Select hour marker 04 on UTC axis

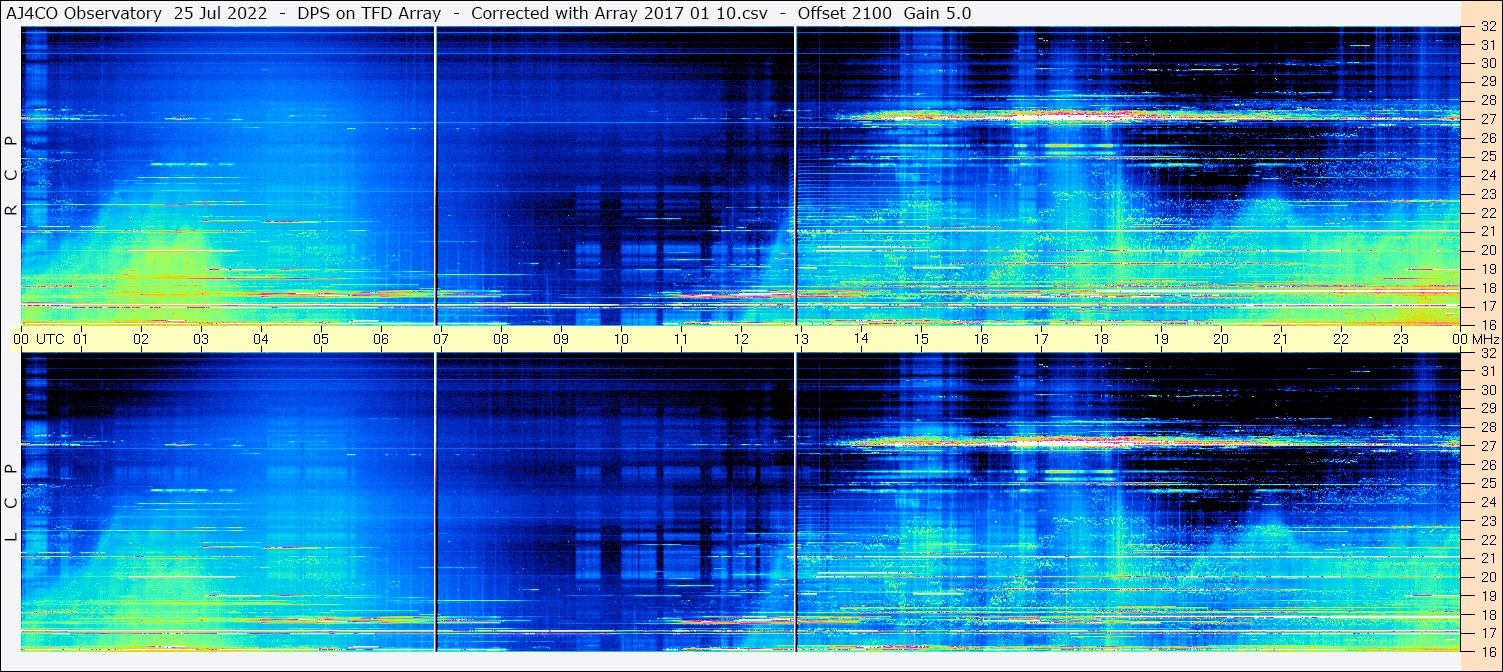pyautogui.click(x=261, y=339)
